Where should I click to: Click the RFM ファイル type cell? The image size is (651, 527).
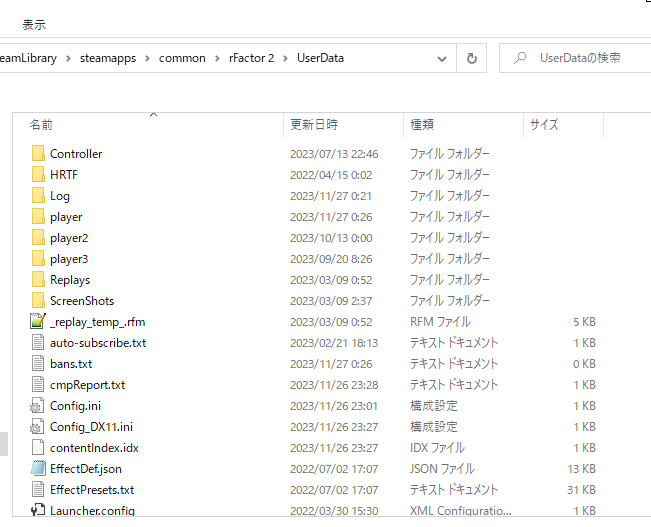[441, 322]
